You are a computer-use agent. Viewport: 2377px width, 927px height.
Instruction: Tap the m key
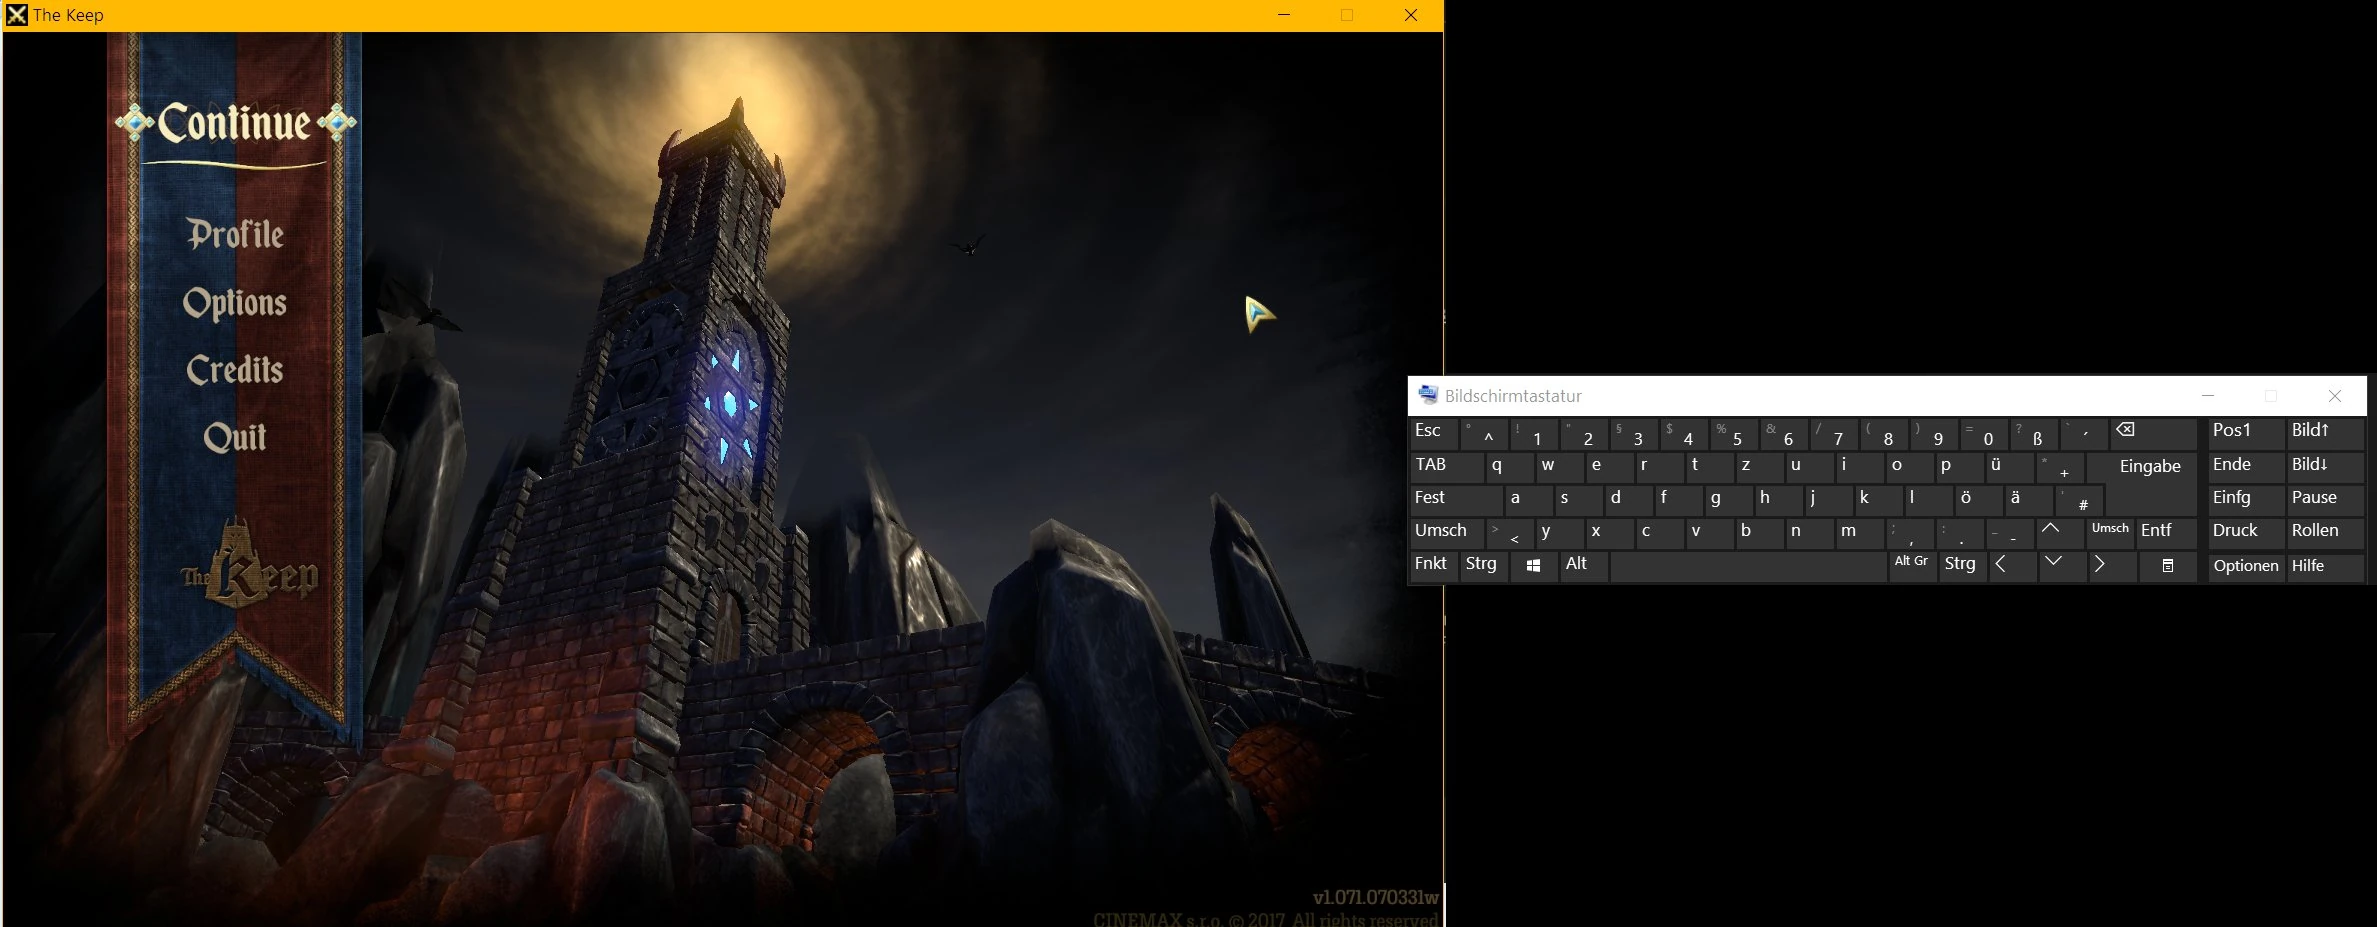[x=1859, y=532]
